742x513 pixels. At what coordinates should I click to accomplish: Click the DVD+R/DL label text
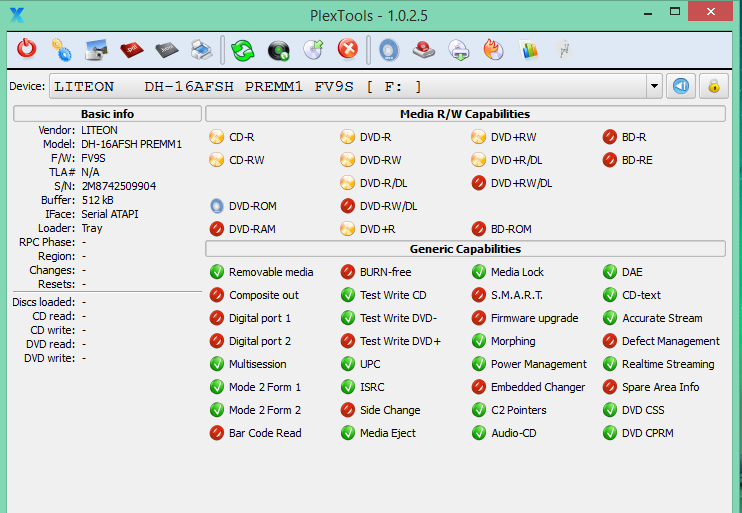click(x=517, y=160)
